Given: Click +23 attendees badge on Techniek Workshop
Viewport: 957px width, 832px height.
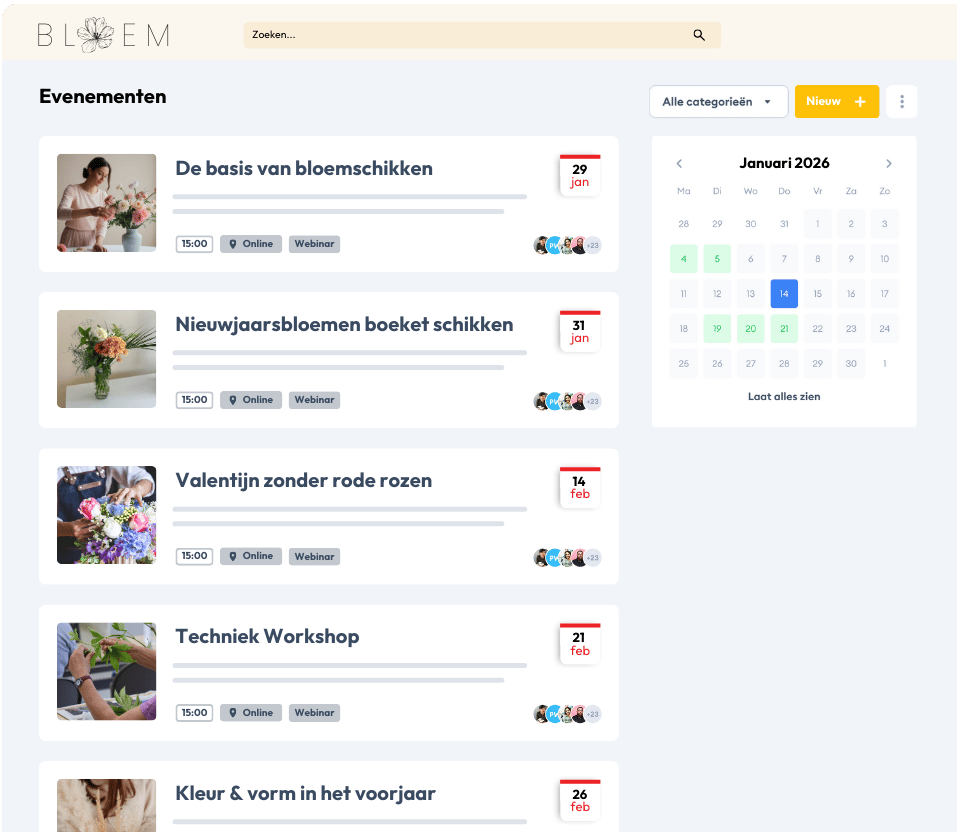Looking at the screenshot, I should (593, 714).
